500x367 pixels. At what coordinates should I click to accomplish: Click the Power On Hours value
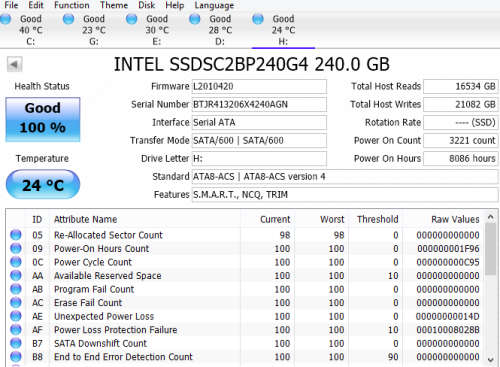pyautogui.click(x=461, y=158)
